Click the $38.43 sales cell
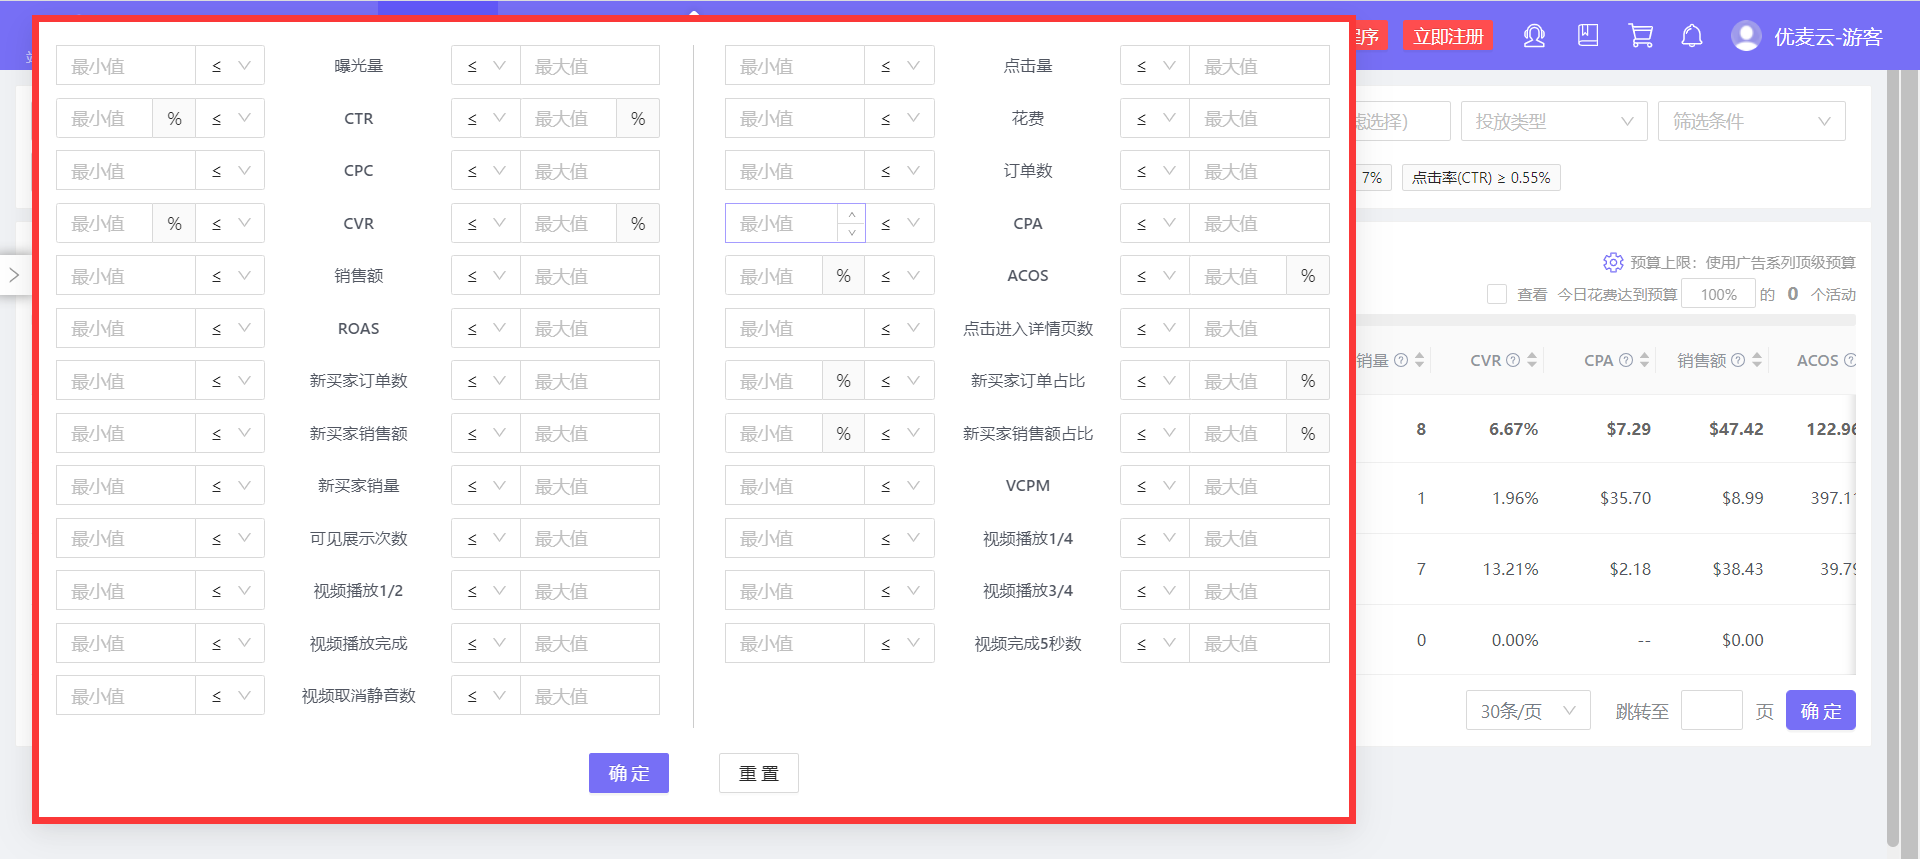Screen dimensions: 1920x859 [1738, 569]
